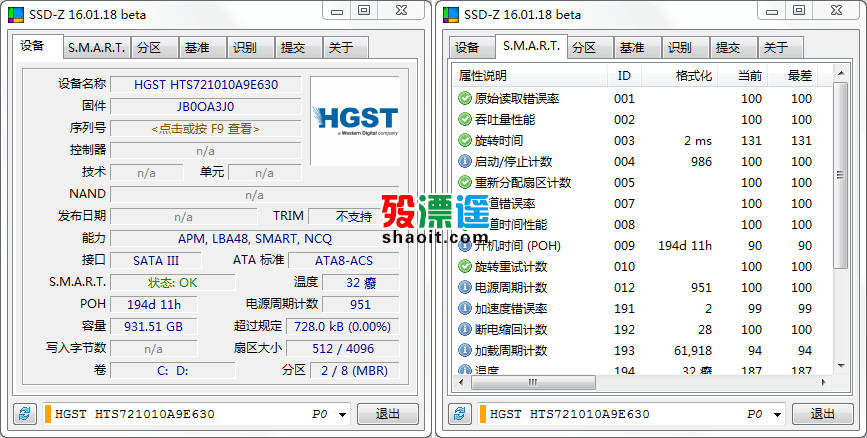The height and width of the screenshot is (438, 867).
Task: Click the 728.0 kB (0.00%) value
Action: (342, 326)
